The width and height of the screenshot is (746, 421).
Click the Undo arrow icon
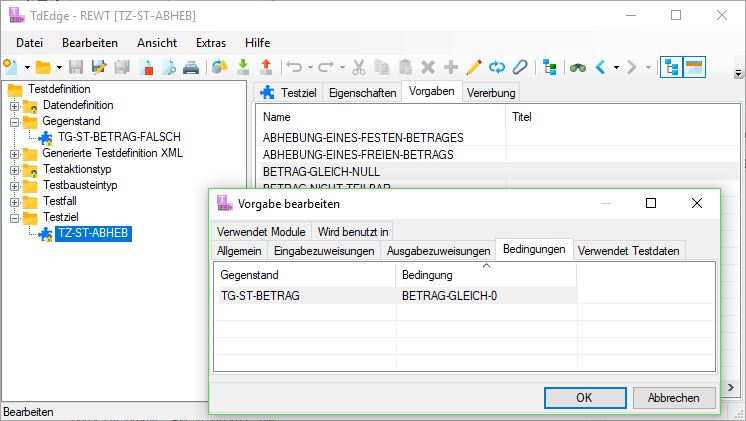click(x=294, y=68)
